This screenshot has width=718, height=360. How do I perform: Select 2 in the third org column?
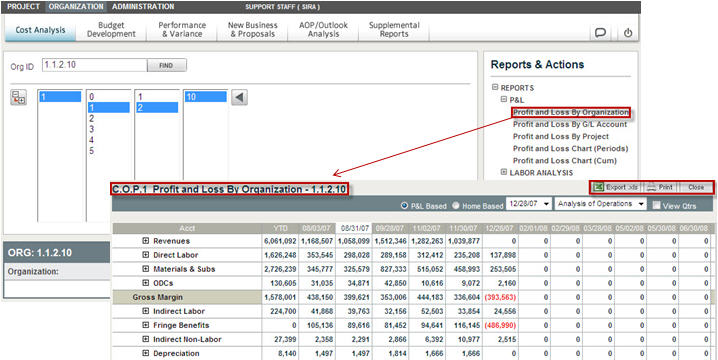click(157, 108)
